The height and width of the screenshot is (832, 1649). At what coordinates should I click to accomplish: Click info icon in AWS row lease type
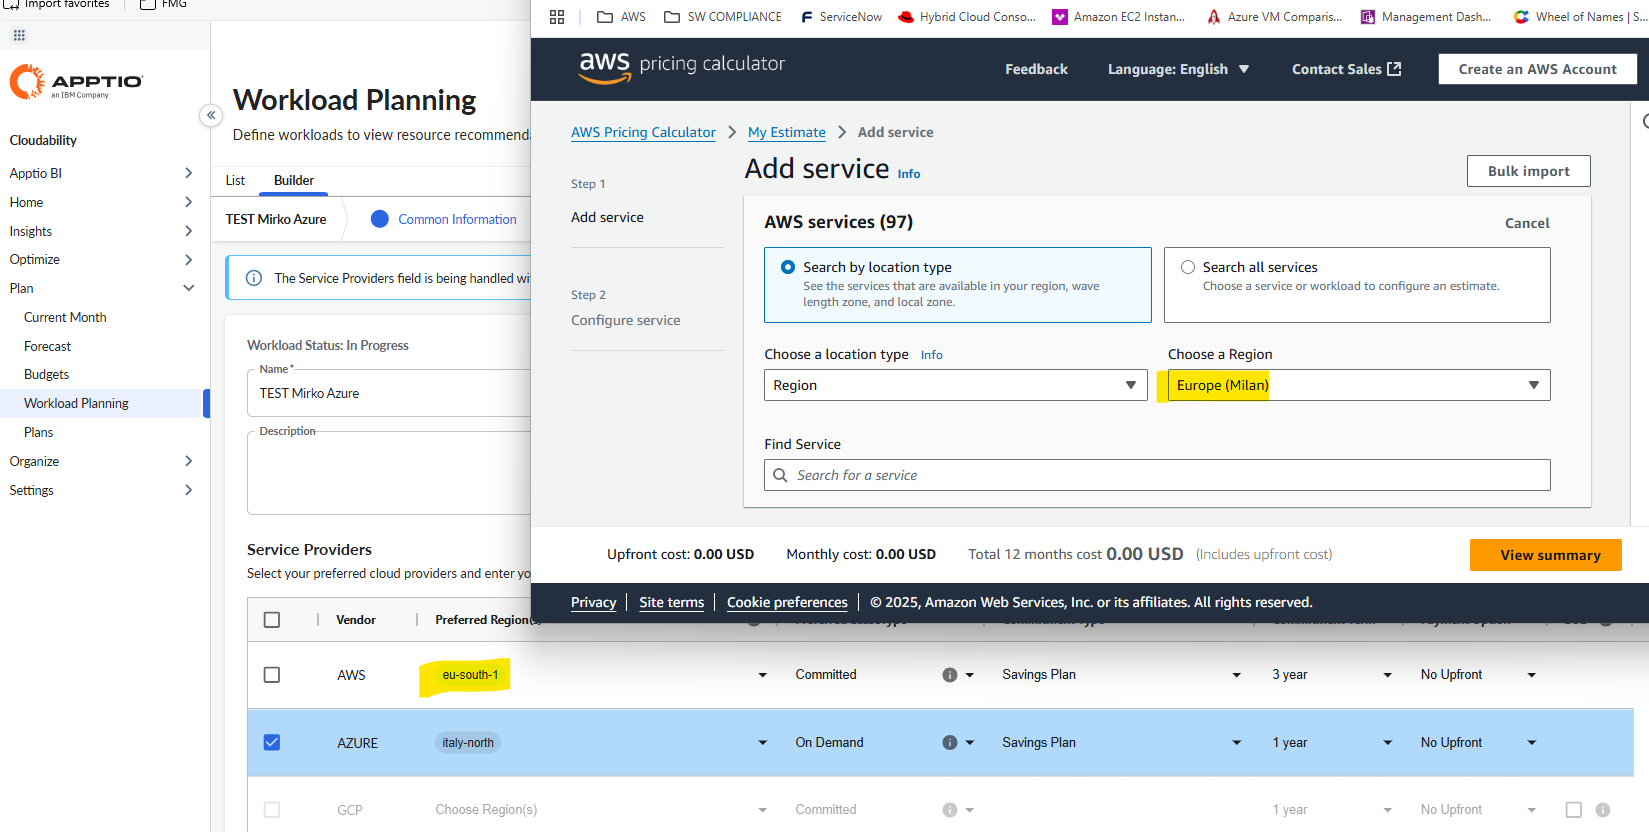(x=949, y=675)
